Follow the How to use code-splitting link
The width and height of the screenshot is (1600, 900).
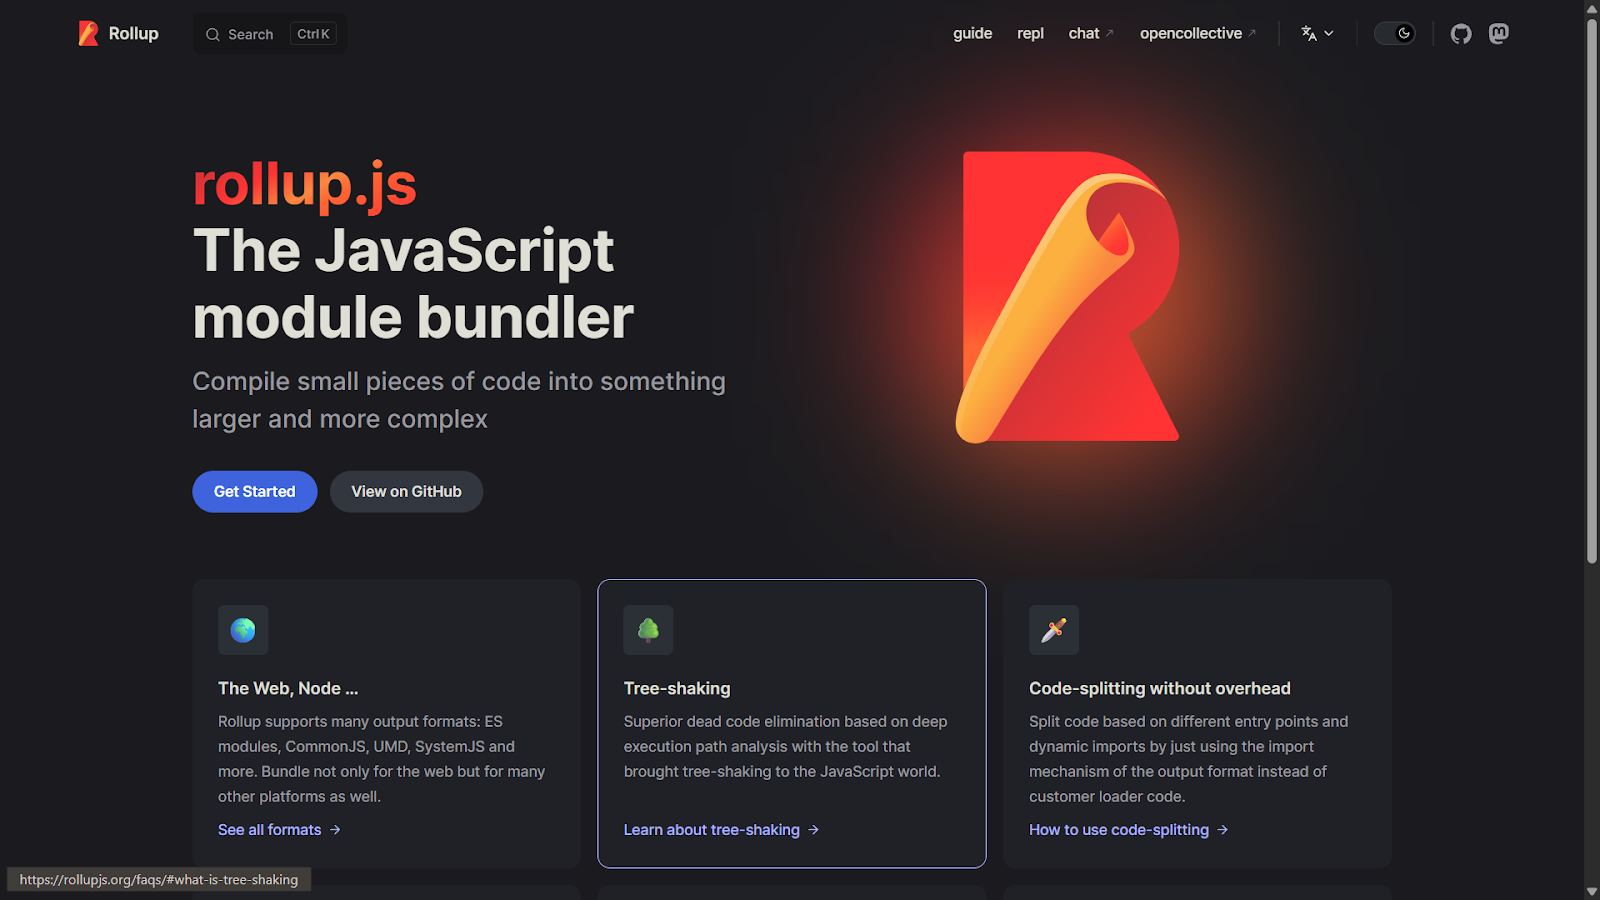click(1128, 830)
